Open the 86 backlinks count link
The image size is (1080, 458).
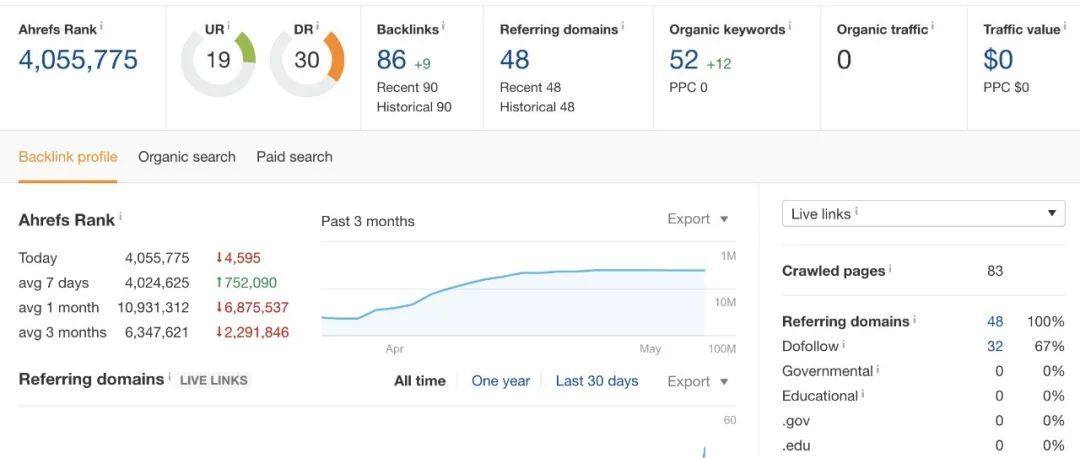coord(391,60)
